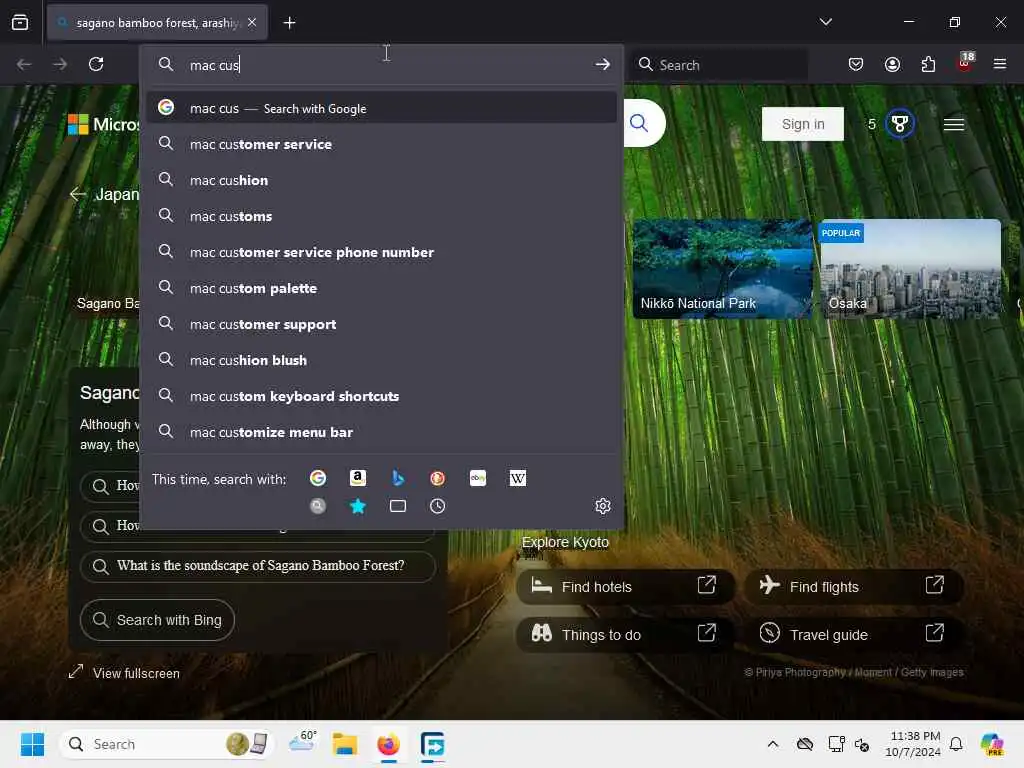Open the Find hotels link
The image size is (1024, 768).
(x=626, y=586)
